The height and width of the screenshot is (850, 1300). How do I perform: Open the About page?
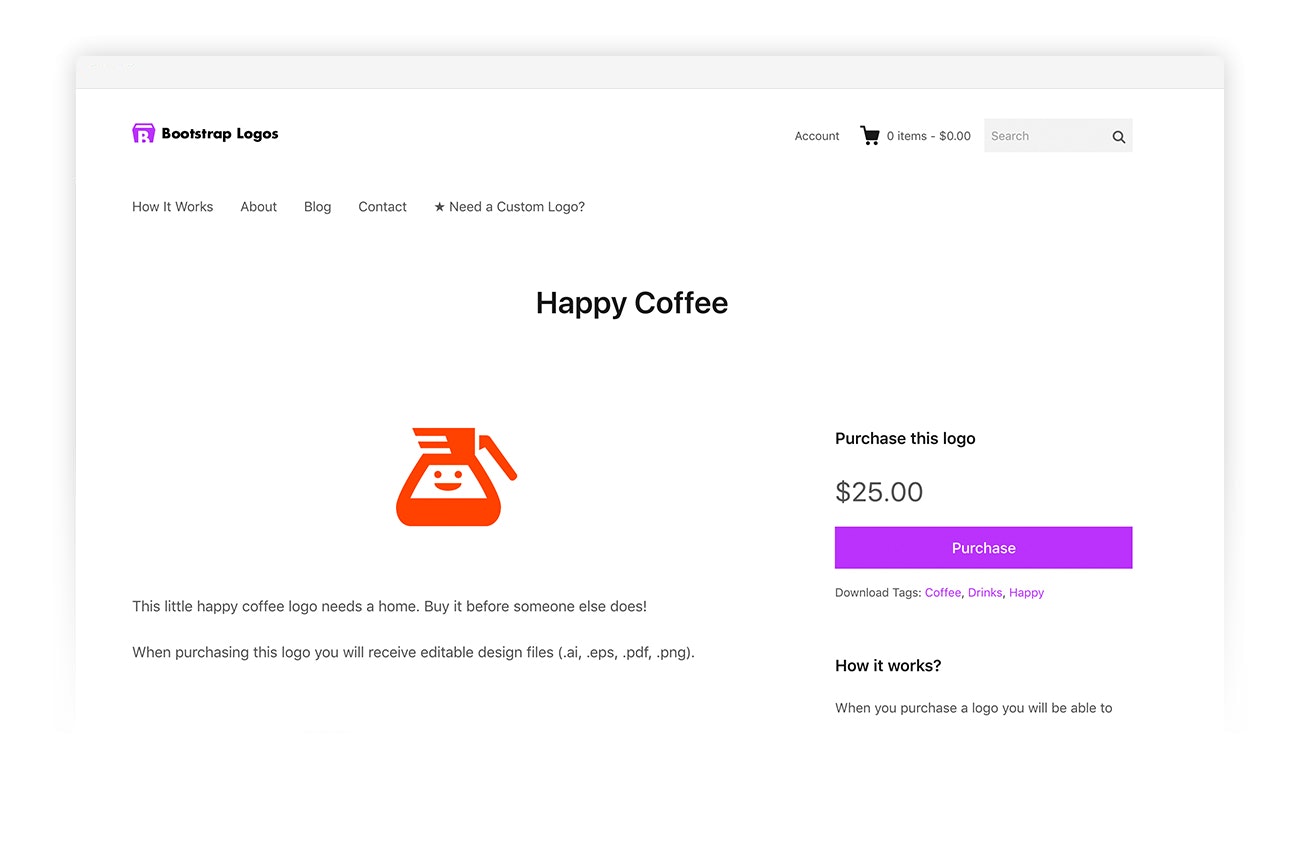pos(258,206)
